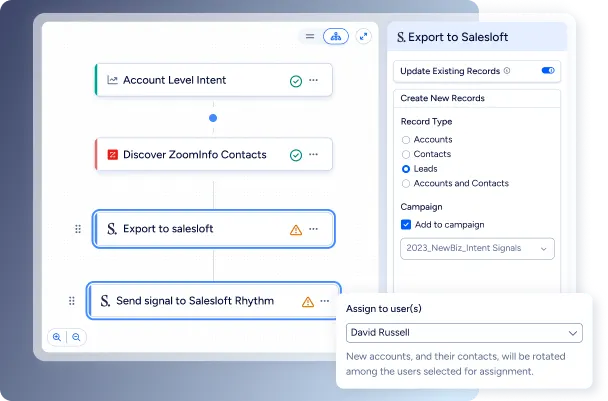The height and width of the screenshot is (401, 608).
Task: Click the Export to Salesloft panel title
Action: tap(458, 37)
